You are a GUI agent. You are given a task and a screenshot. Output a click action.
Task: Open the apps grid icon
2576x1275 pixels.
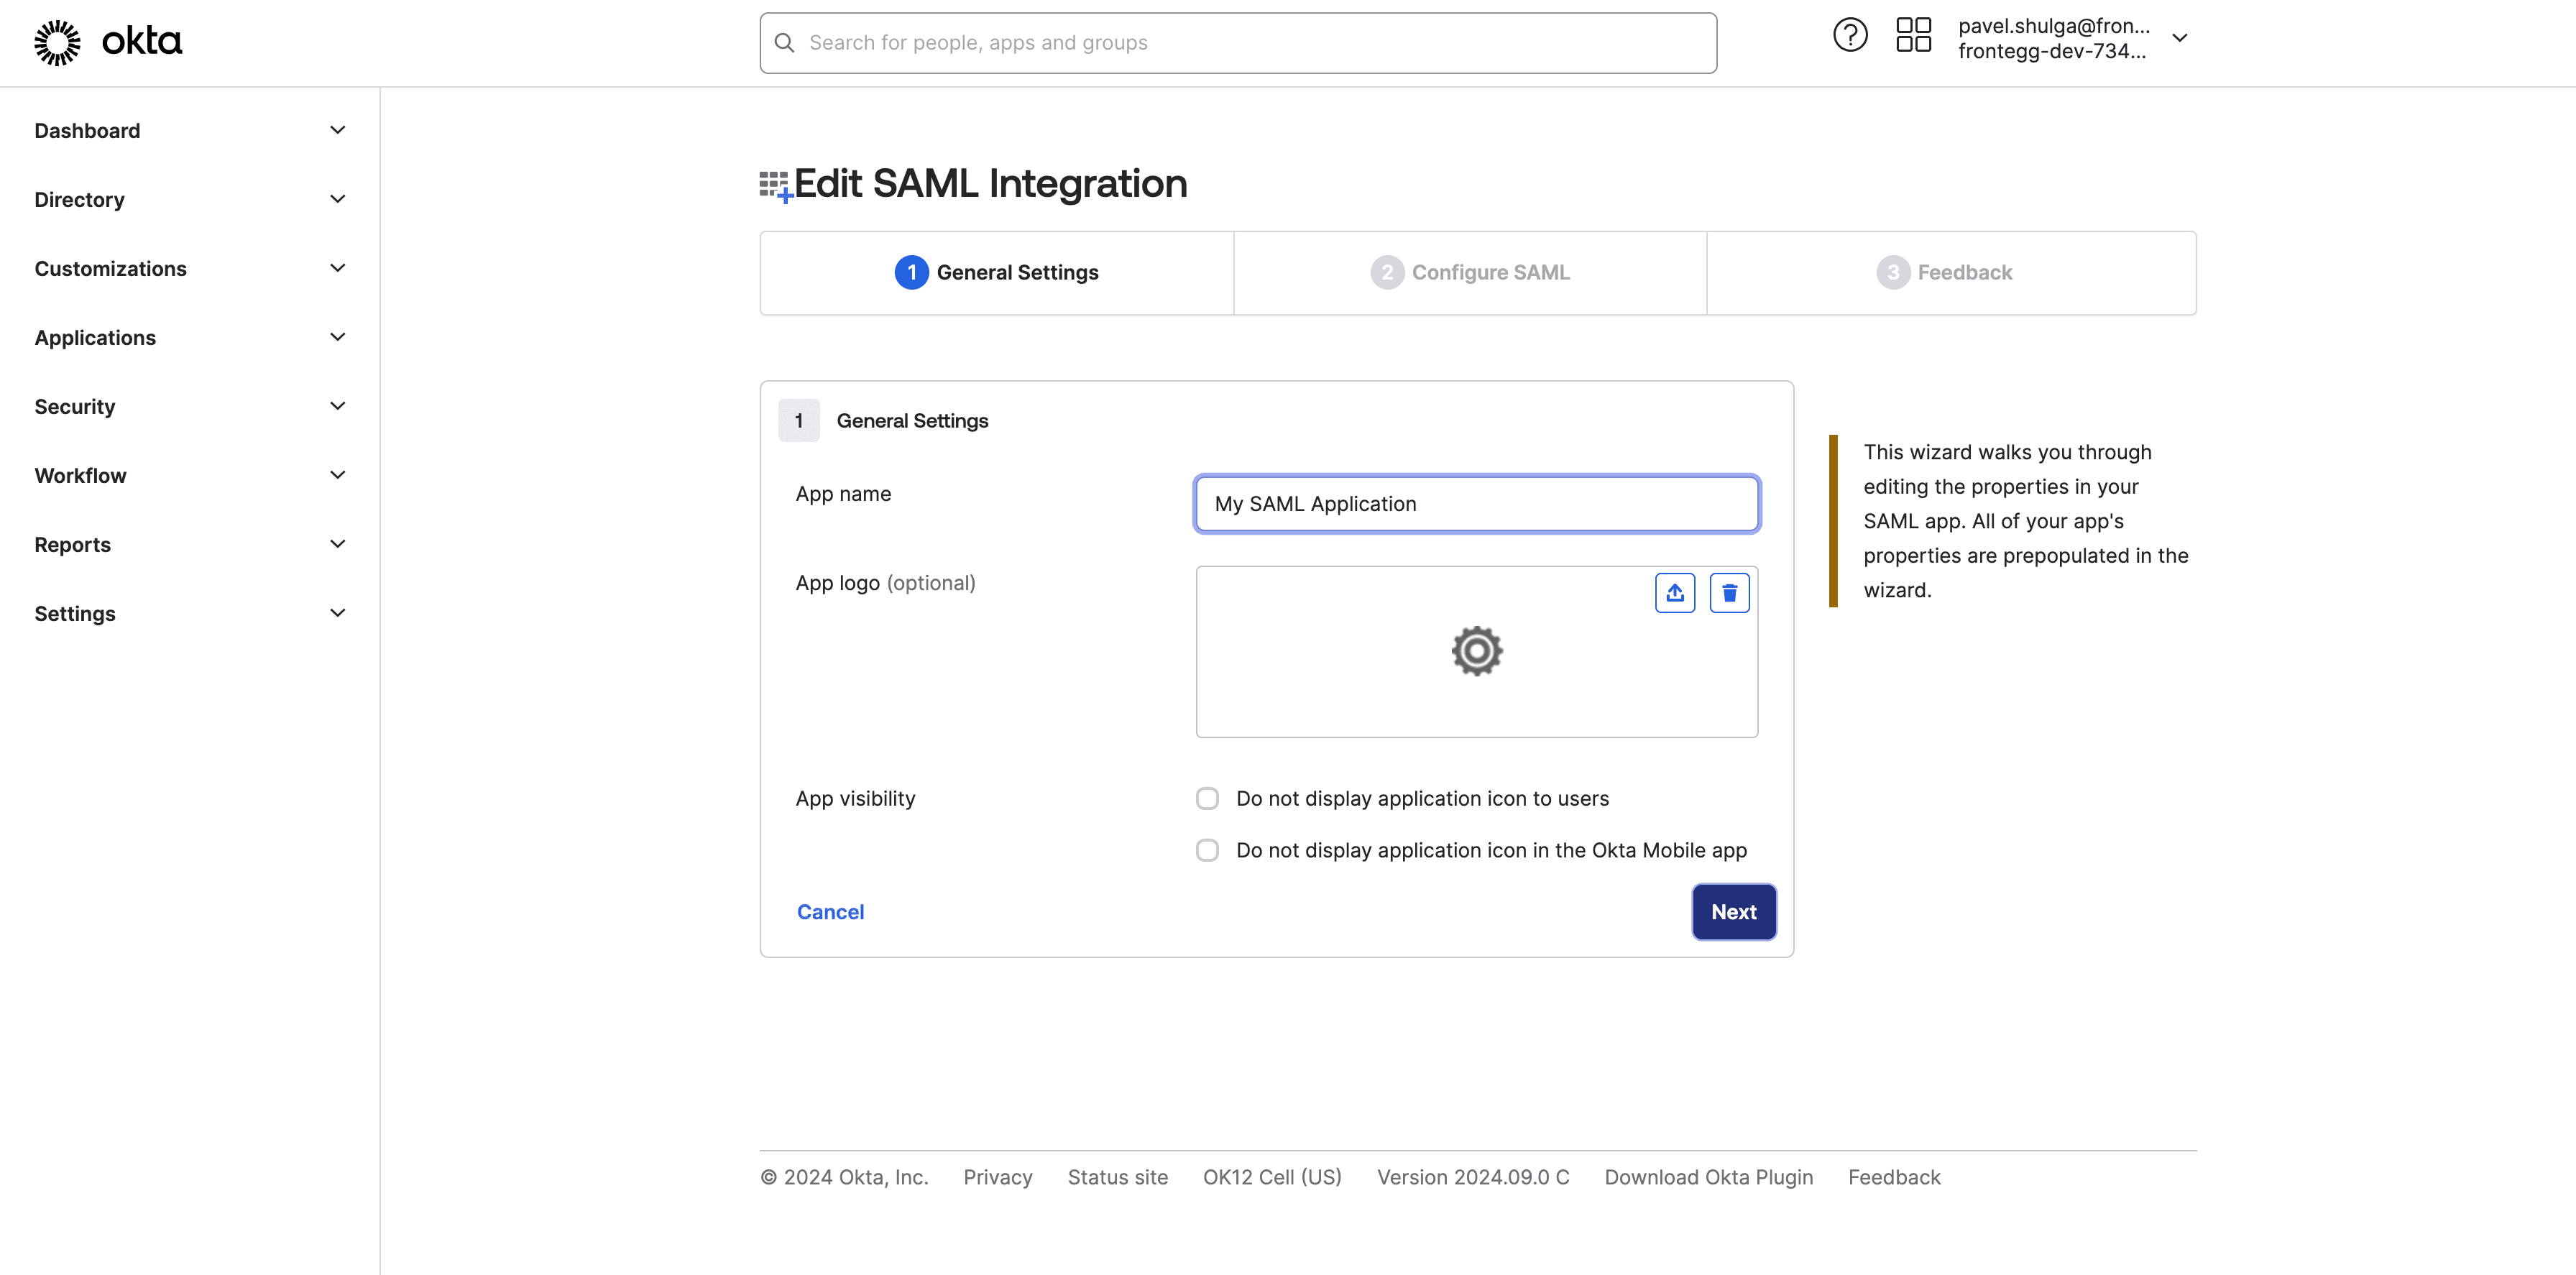coord(1913,36)
